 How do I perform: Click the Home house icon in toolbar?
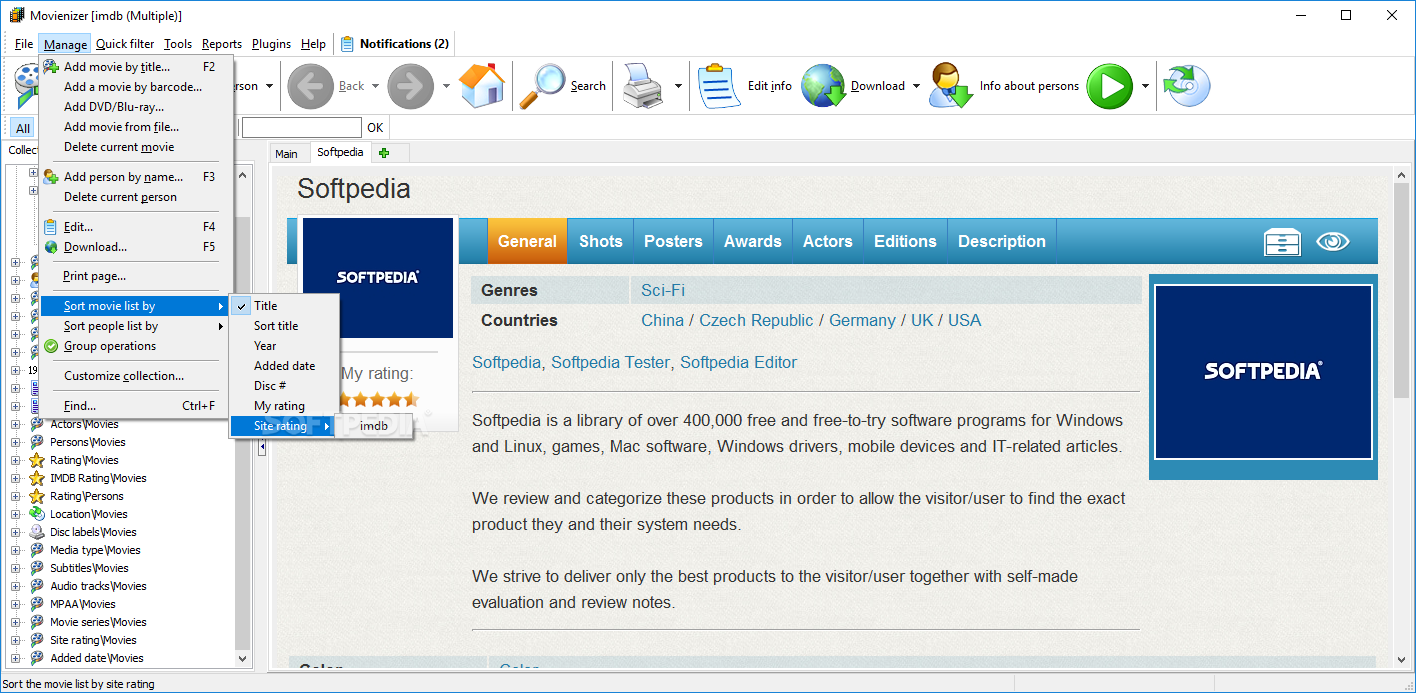482,86
